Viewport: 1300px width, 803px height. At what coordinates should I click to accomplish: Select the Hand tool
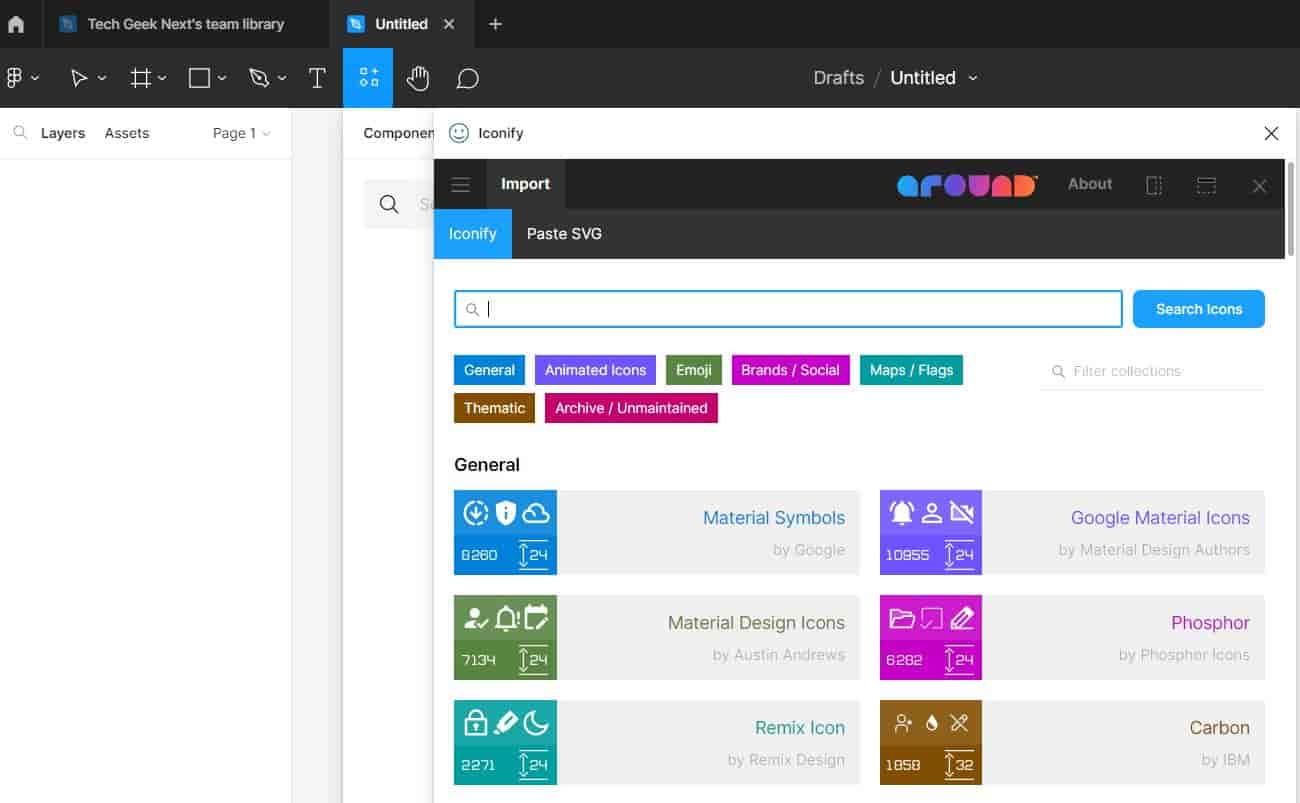click(x=418, y=78)
